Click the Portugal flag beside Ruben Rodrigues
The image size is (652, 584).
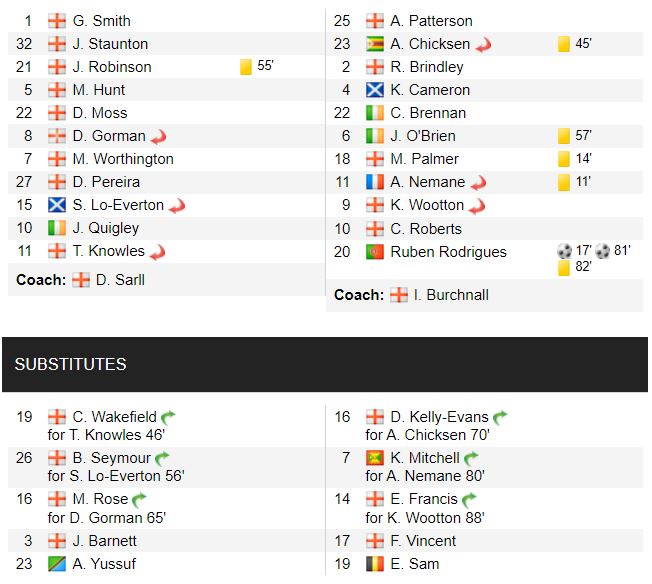[375, 252]
